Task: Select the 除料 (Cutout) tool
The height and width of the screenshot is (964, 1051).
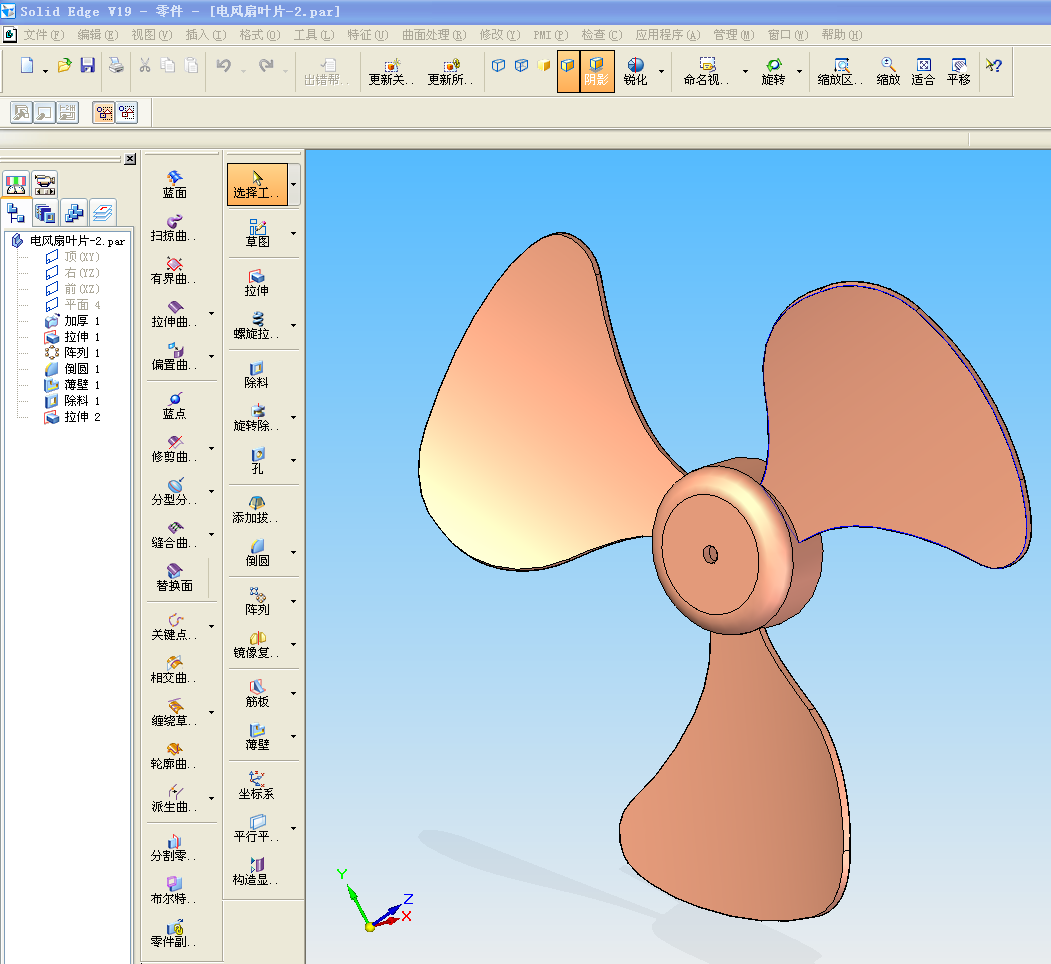Action: pyautogui.click(x=257, y=374)
